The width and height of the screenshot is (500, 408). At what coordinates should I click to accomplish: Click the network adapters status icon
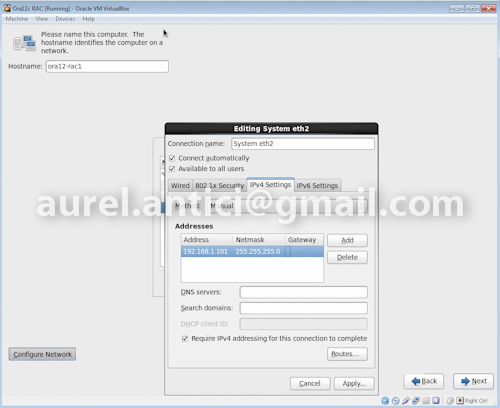[416, 400]
